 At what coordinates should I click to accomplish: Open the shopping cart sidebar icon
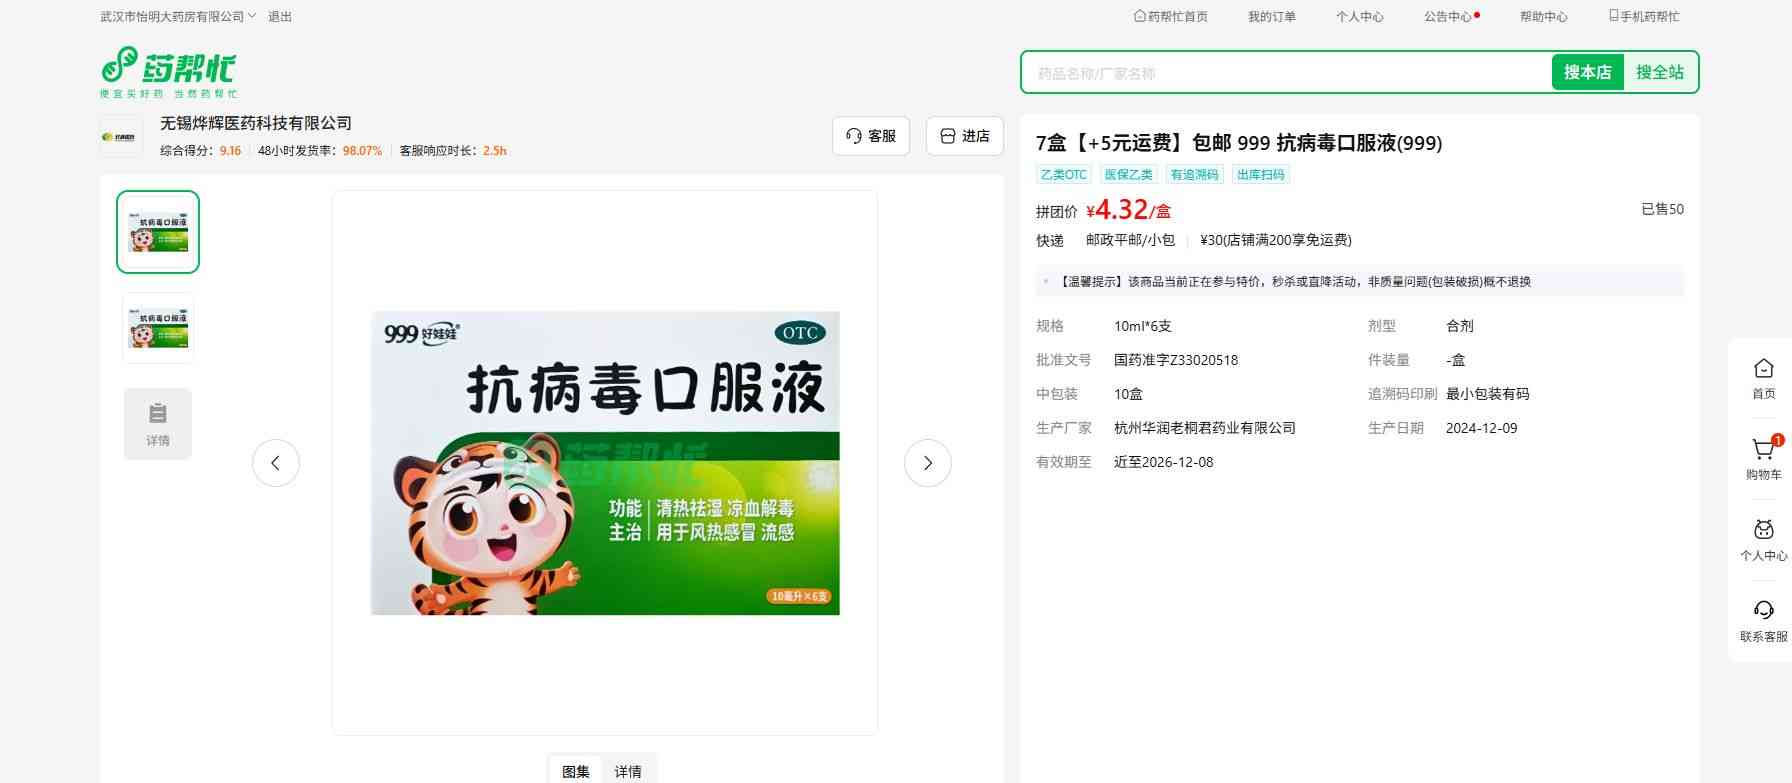[1763, 451]
